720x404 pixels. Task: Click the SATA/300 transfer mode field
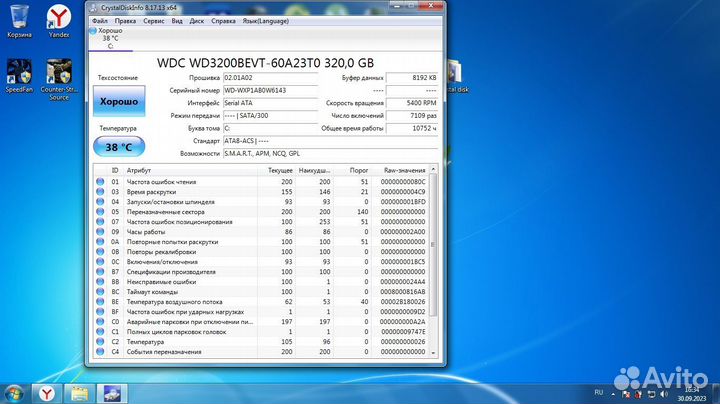tap(270, 116)
